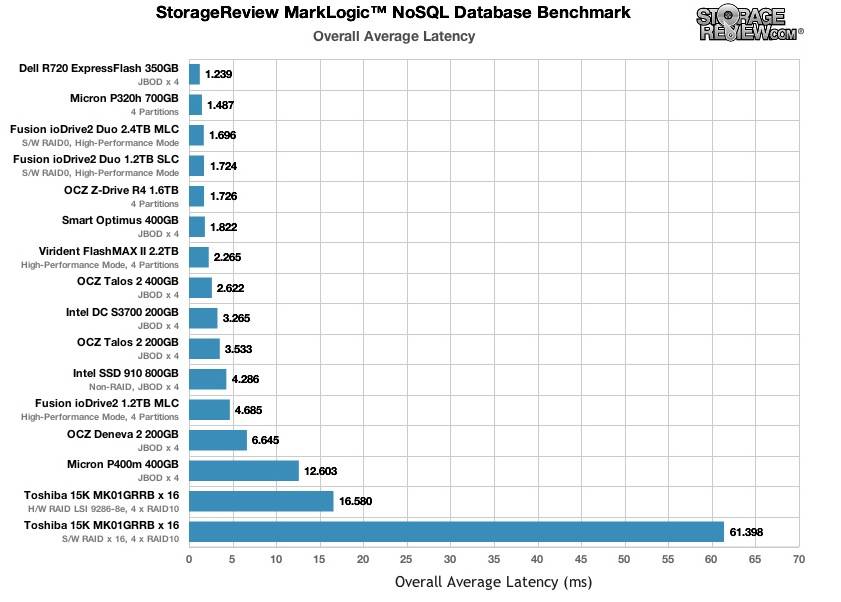The width and height of the screenshot is (841, 602).
Task: Select the 'OCZ Talos 2 200GB' label
Action: click(x=128, y=342)
